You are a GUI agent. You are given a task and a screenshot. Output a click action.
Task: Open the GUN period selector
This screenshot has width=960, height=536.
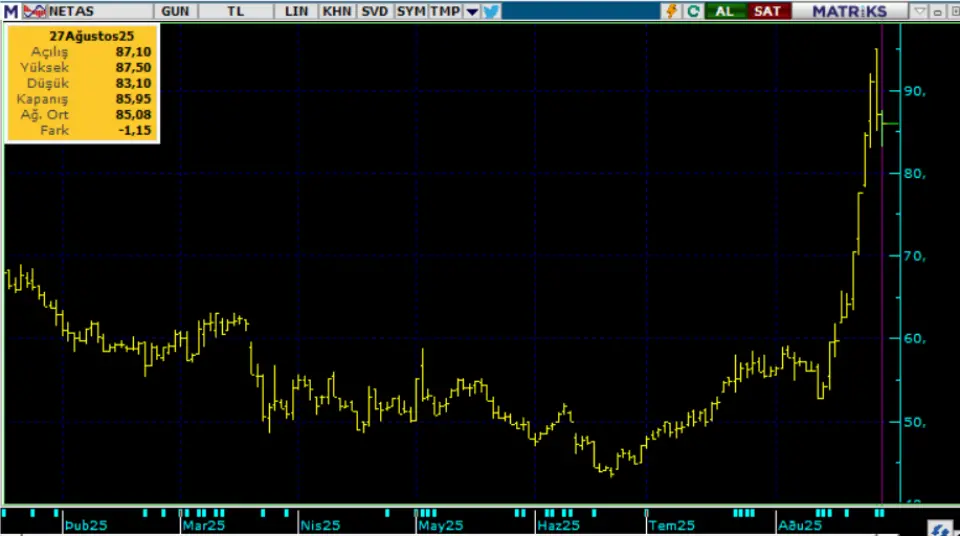(175, 11)
